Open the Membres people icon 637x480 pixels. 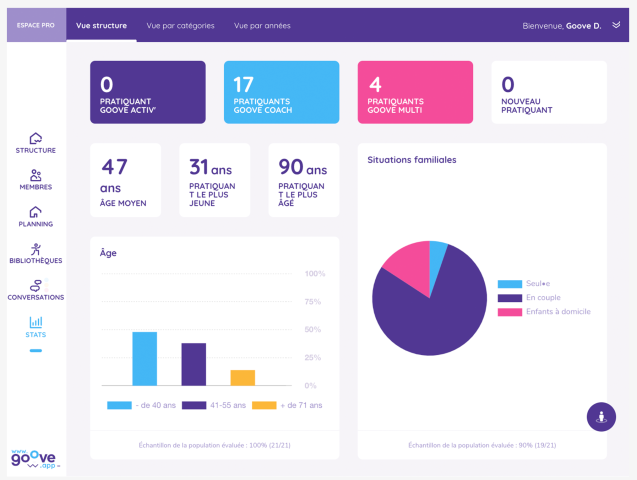click(x=36, y=175)
